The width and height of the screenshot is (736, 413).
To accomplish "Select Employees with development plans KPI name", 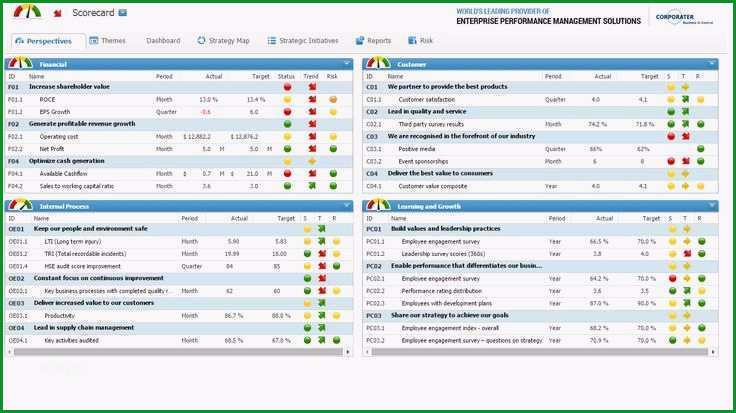I will (446, 303).
